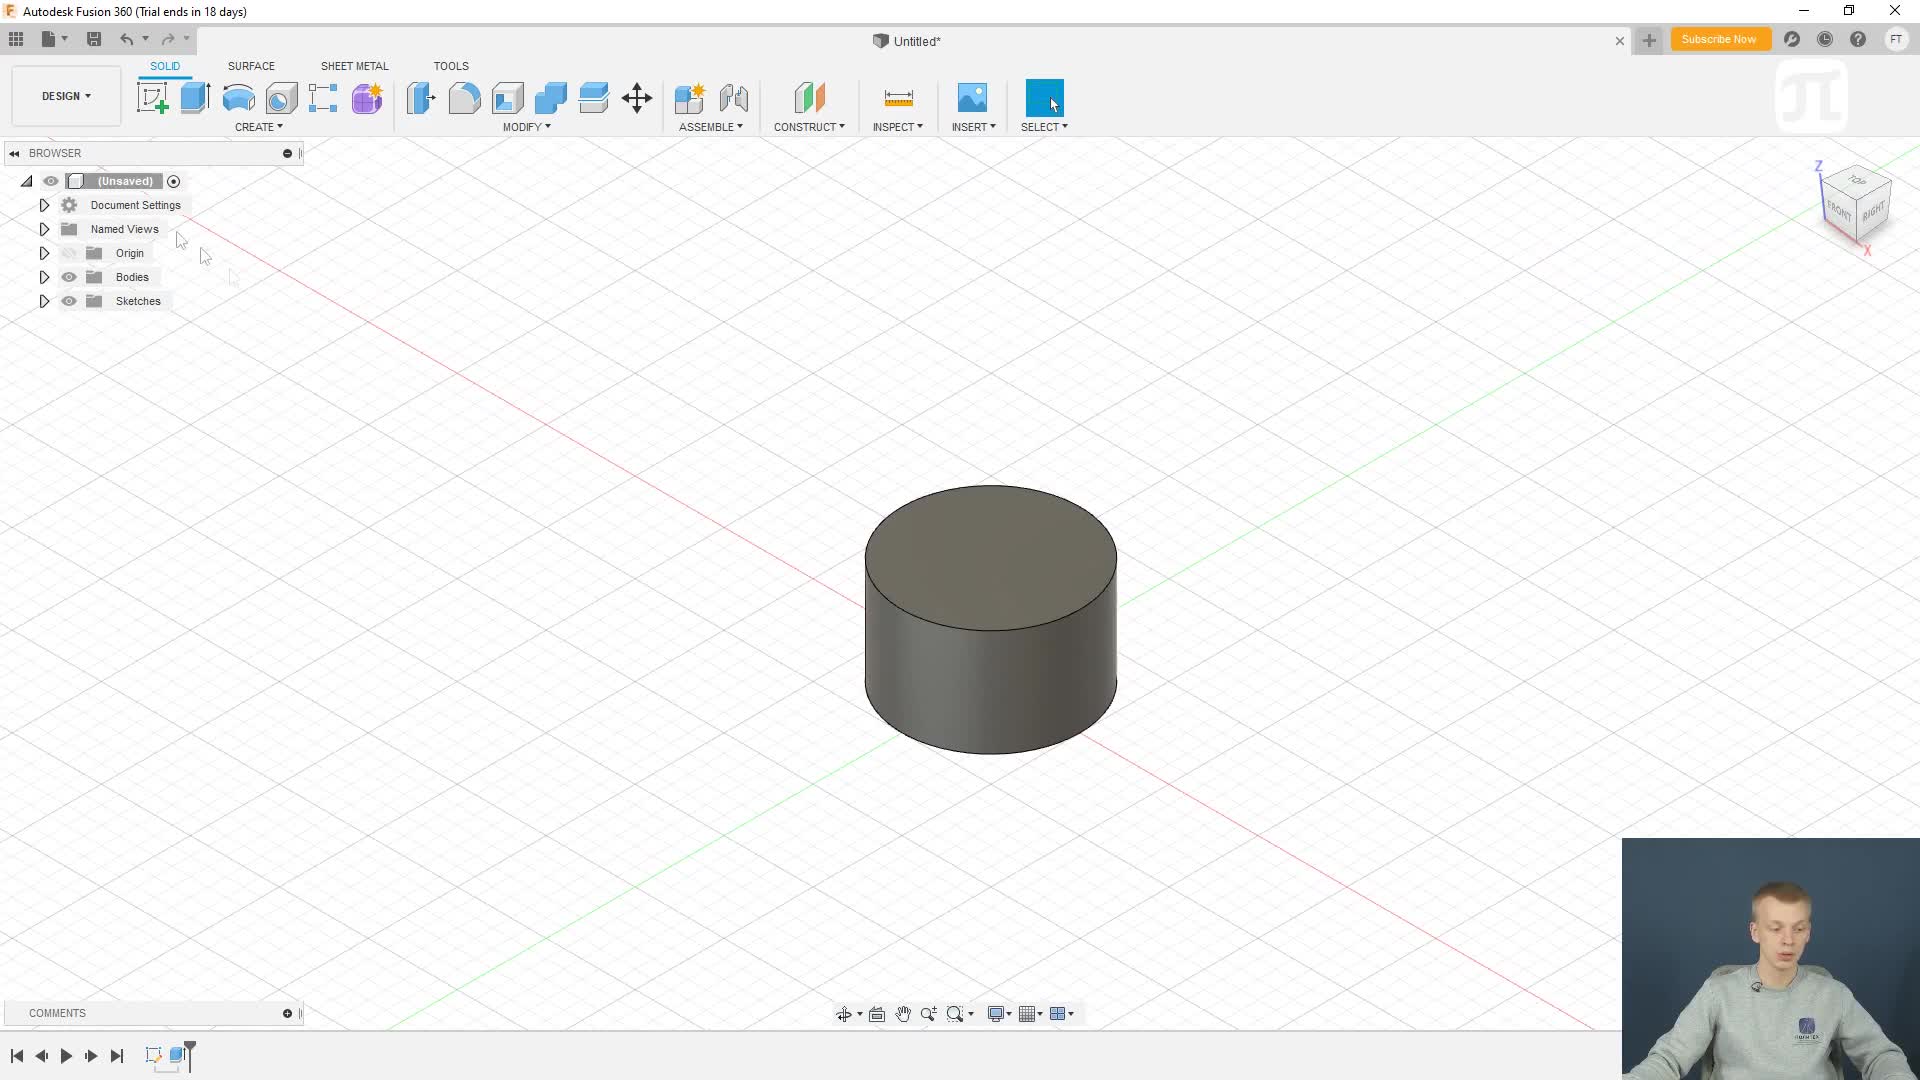This screenshot has width=1920, height=1080.
Task: Click the Redo arrow
Action: coord(168,39)
